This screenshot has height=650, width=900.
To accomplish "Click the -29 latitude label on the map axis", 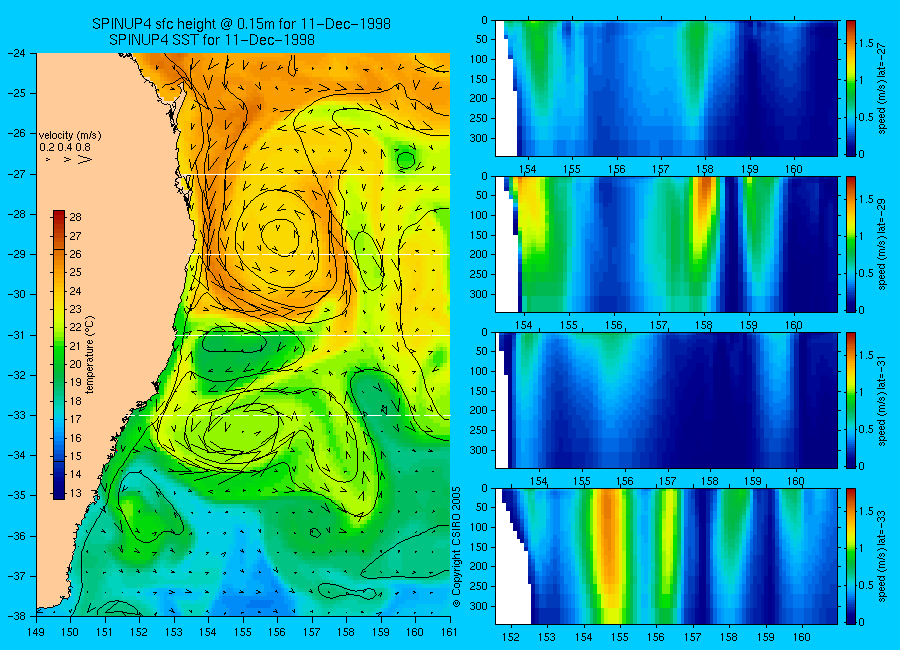I will (17, 254).
